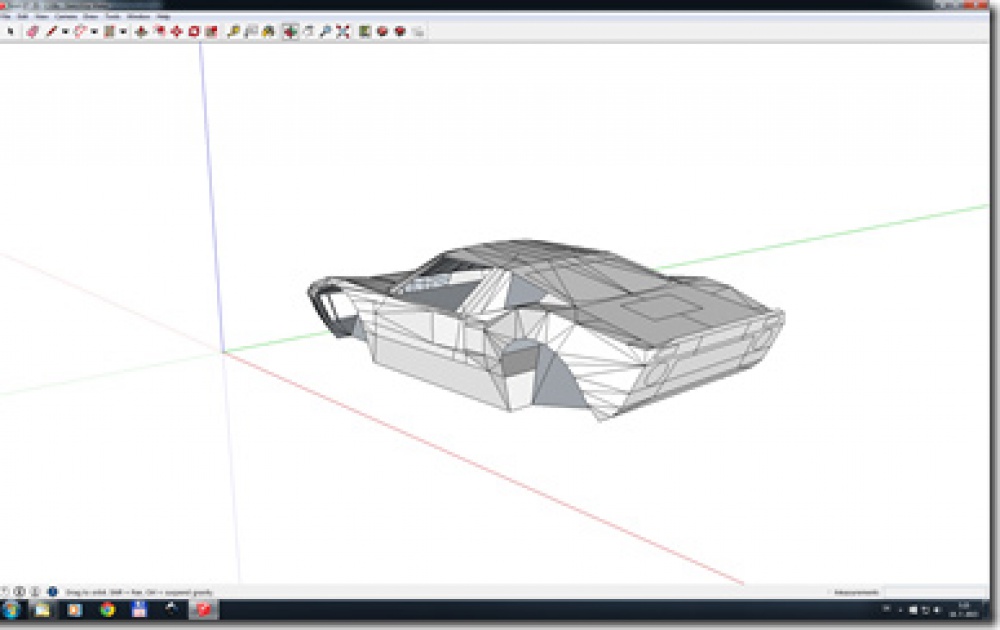The width and height of the screenshot is (1000, 630).
Task: Click the Measurements input box
Action: [936, 592]
